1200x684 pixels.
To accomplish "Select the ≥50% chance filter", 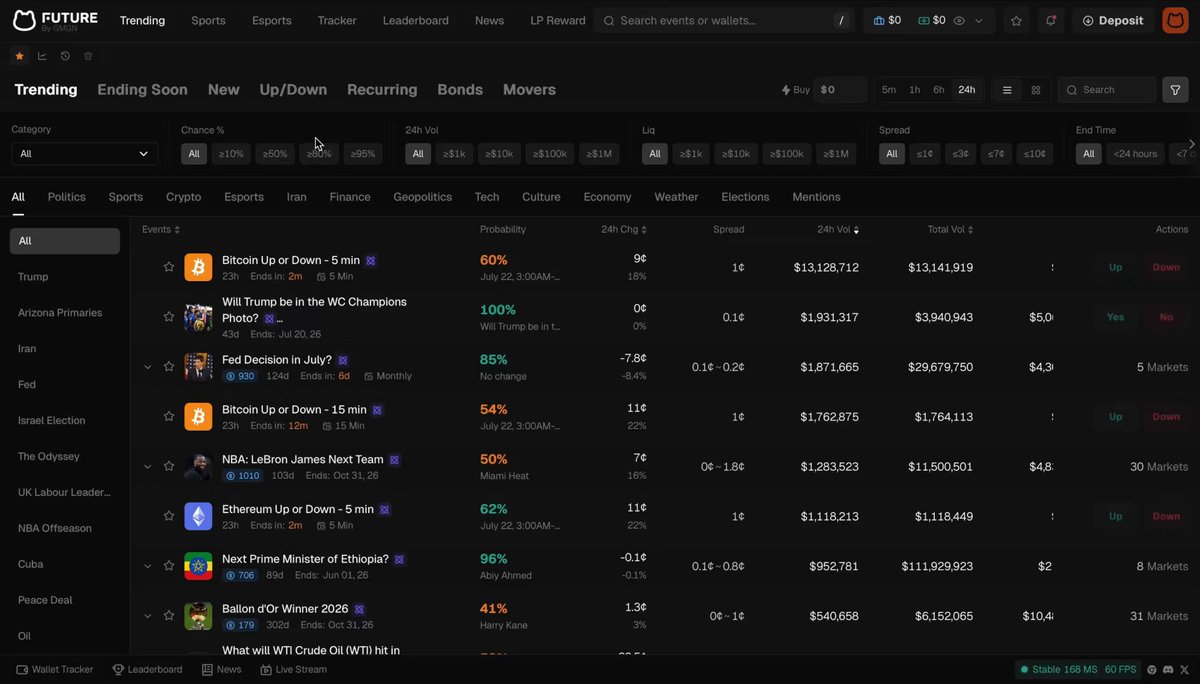I will (275, 154).
